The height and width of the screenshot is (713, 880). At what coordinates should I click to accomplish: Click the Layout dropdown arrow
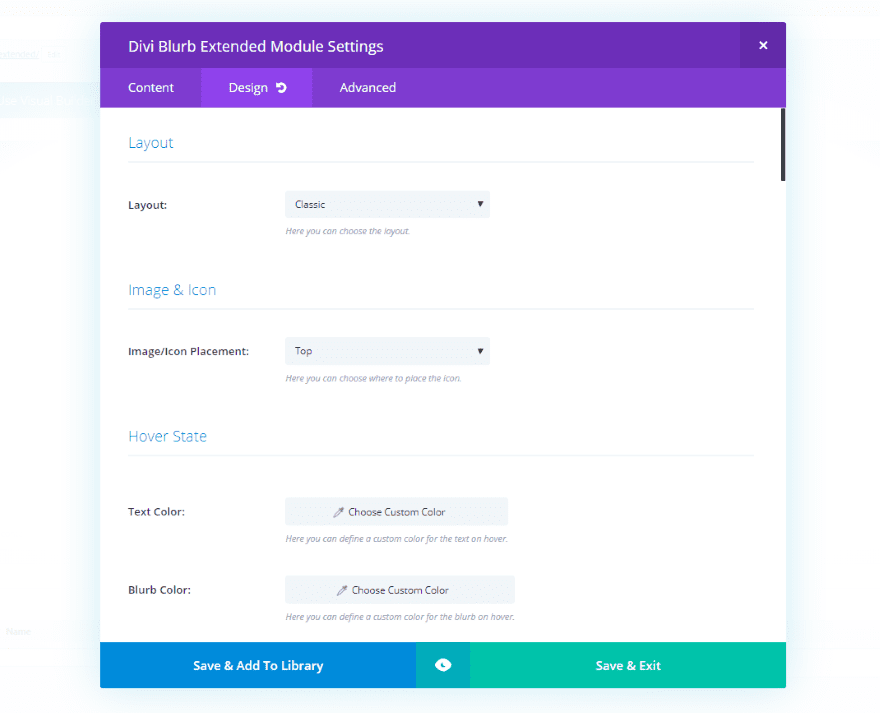tap(480, 204)
